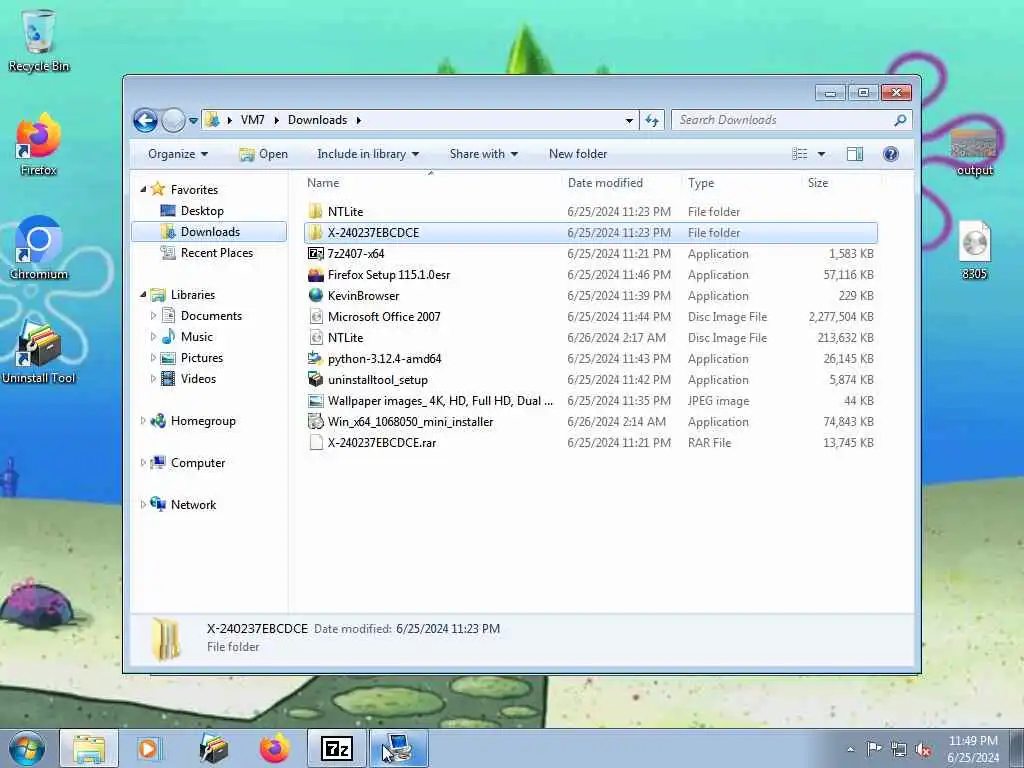This screenshot has width=1024, height=768.
Task: Select the KevinBrowser globe icon
Action: coord(315,295)
